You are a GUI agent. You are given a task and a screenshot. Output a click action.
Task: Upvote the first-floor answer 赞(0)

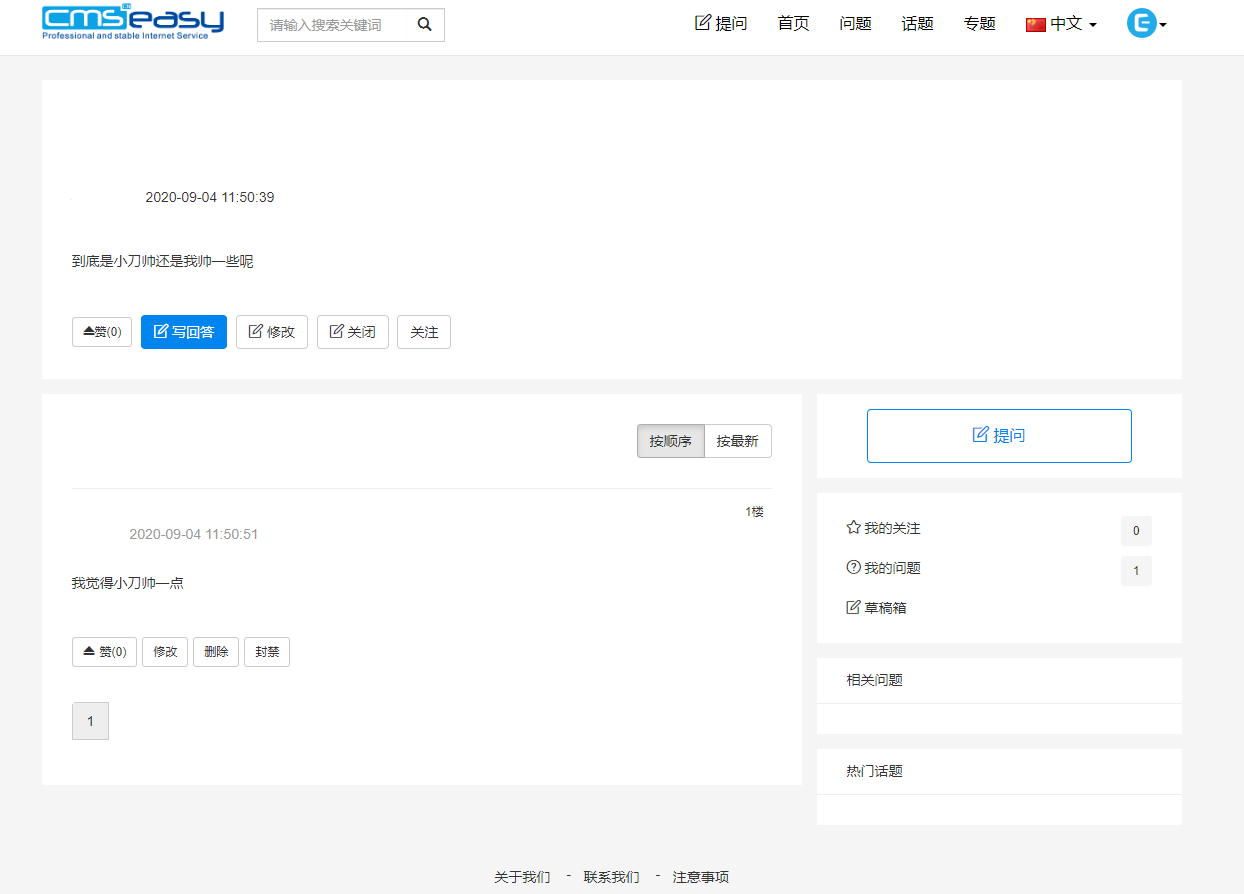pyautogui.click(x=104, y=652)
